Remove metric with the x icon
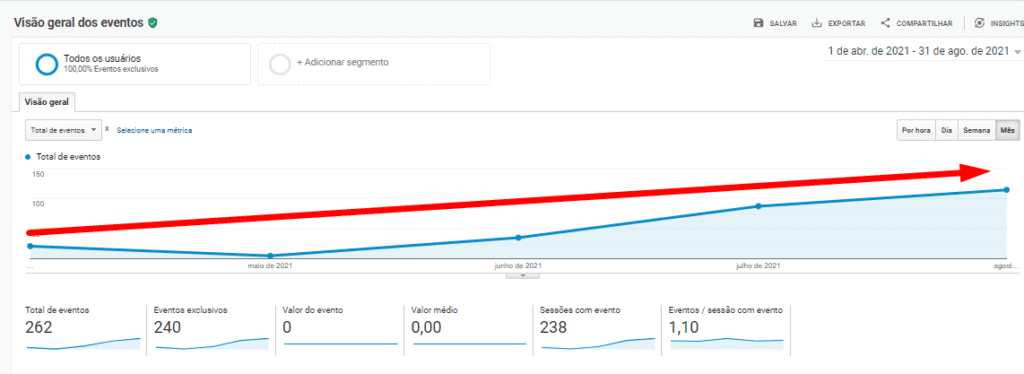 click(107, 129)
